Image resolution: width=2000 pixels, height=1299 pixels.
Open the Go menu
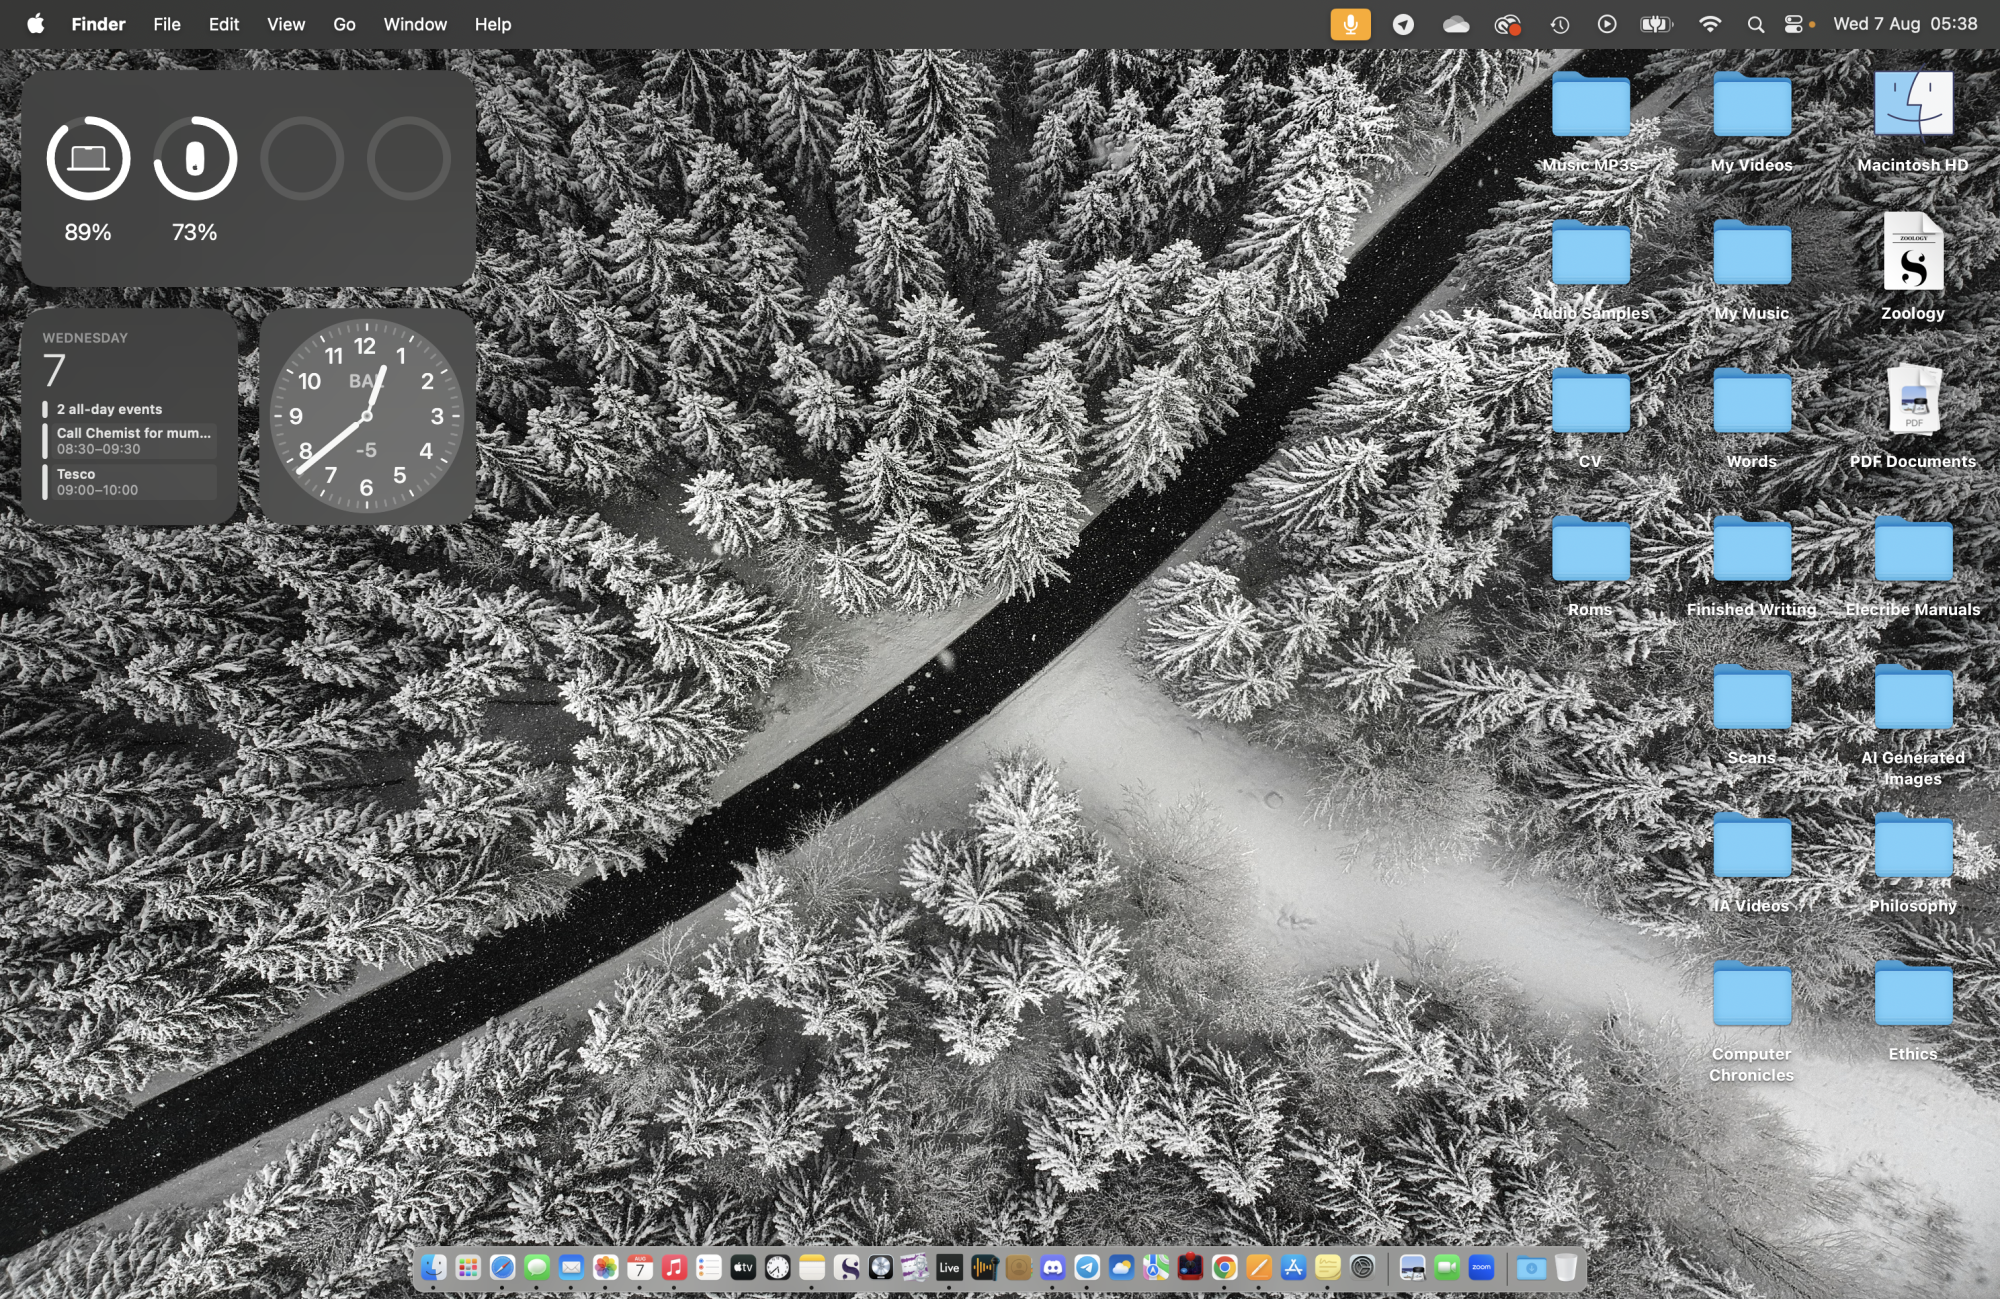pyautogui.click(x=344, y=24)
